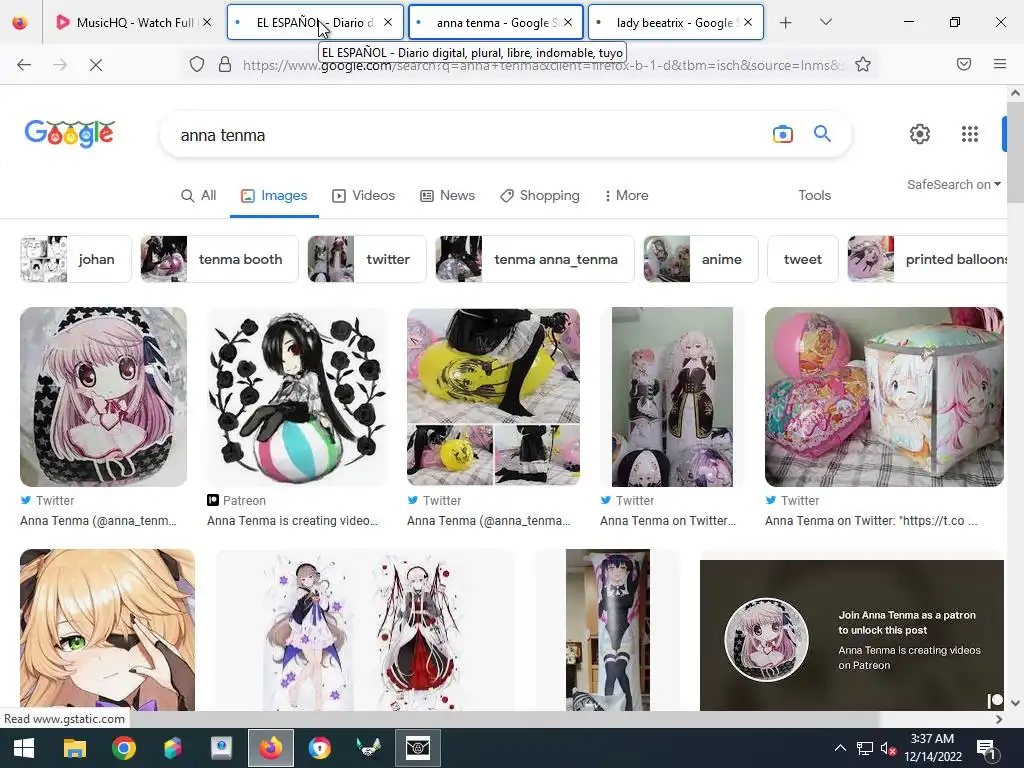
Task: Filter images by 'tenma anna_tenma' chip
Action: 535,259
